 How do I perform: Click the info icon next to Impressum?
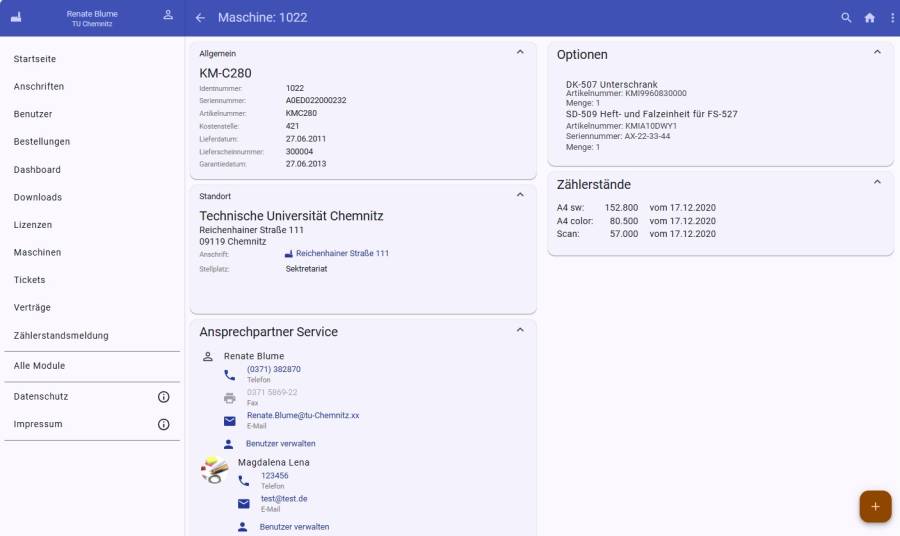point(164,424)
